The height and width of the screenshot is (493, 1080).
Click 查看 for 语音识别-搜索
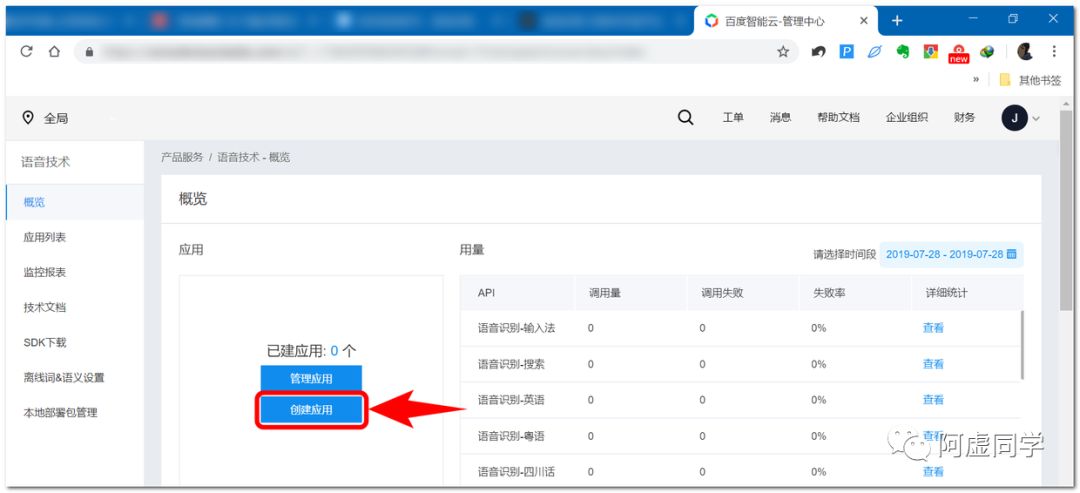click(x=933, y=364)
